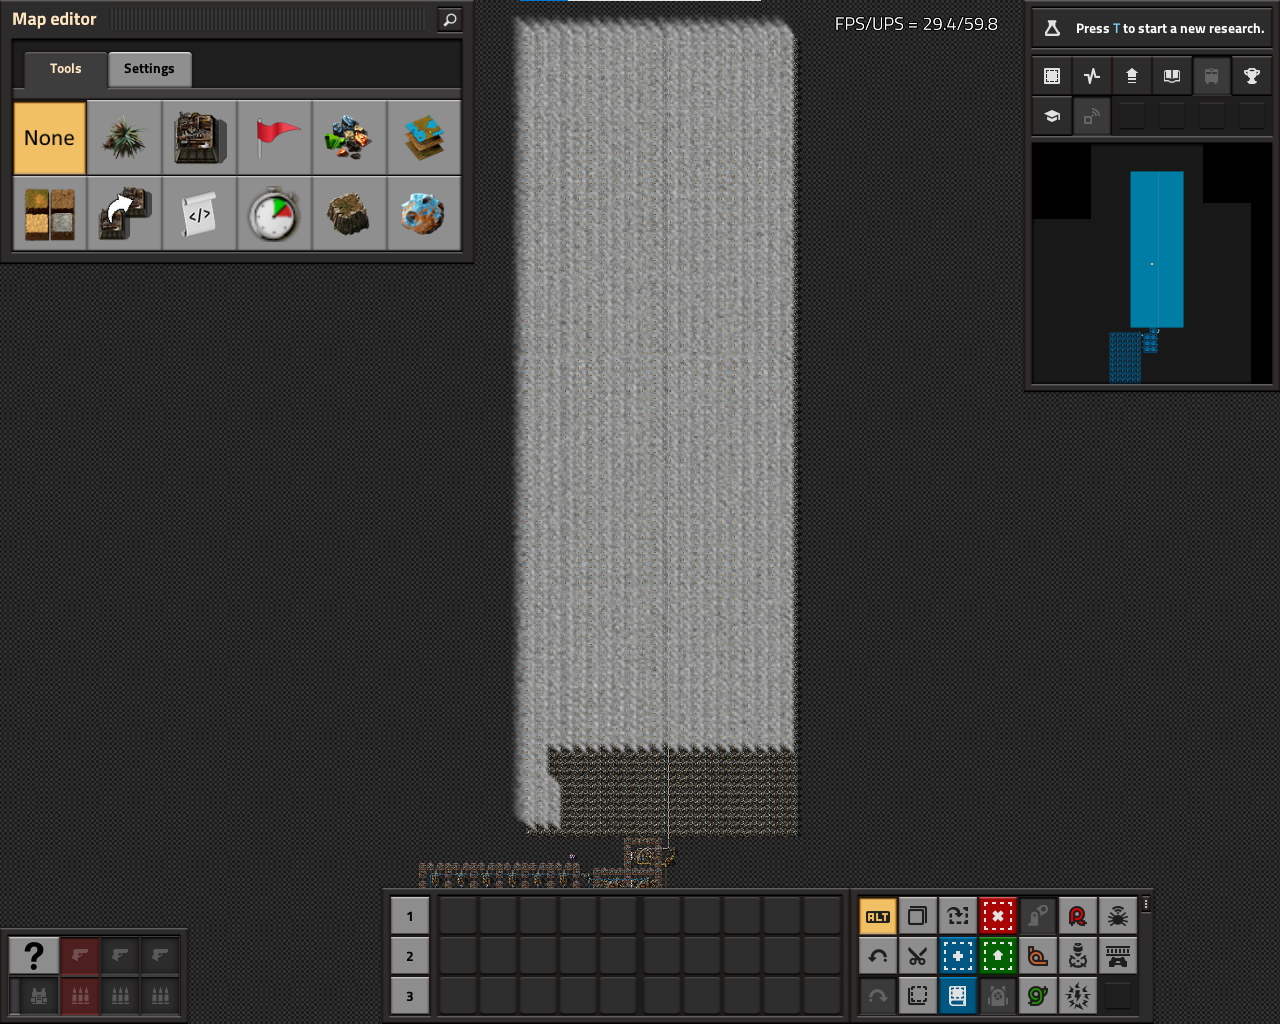
Task: Open tips and tricks graduation cap
Action: tap(1052, 116)
